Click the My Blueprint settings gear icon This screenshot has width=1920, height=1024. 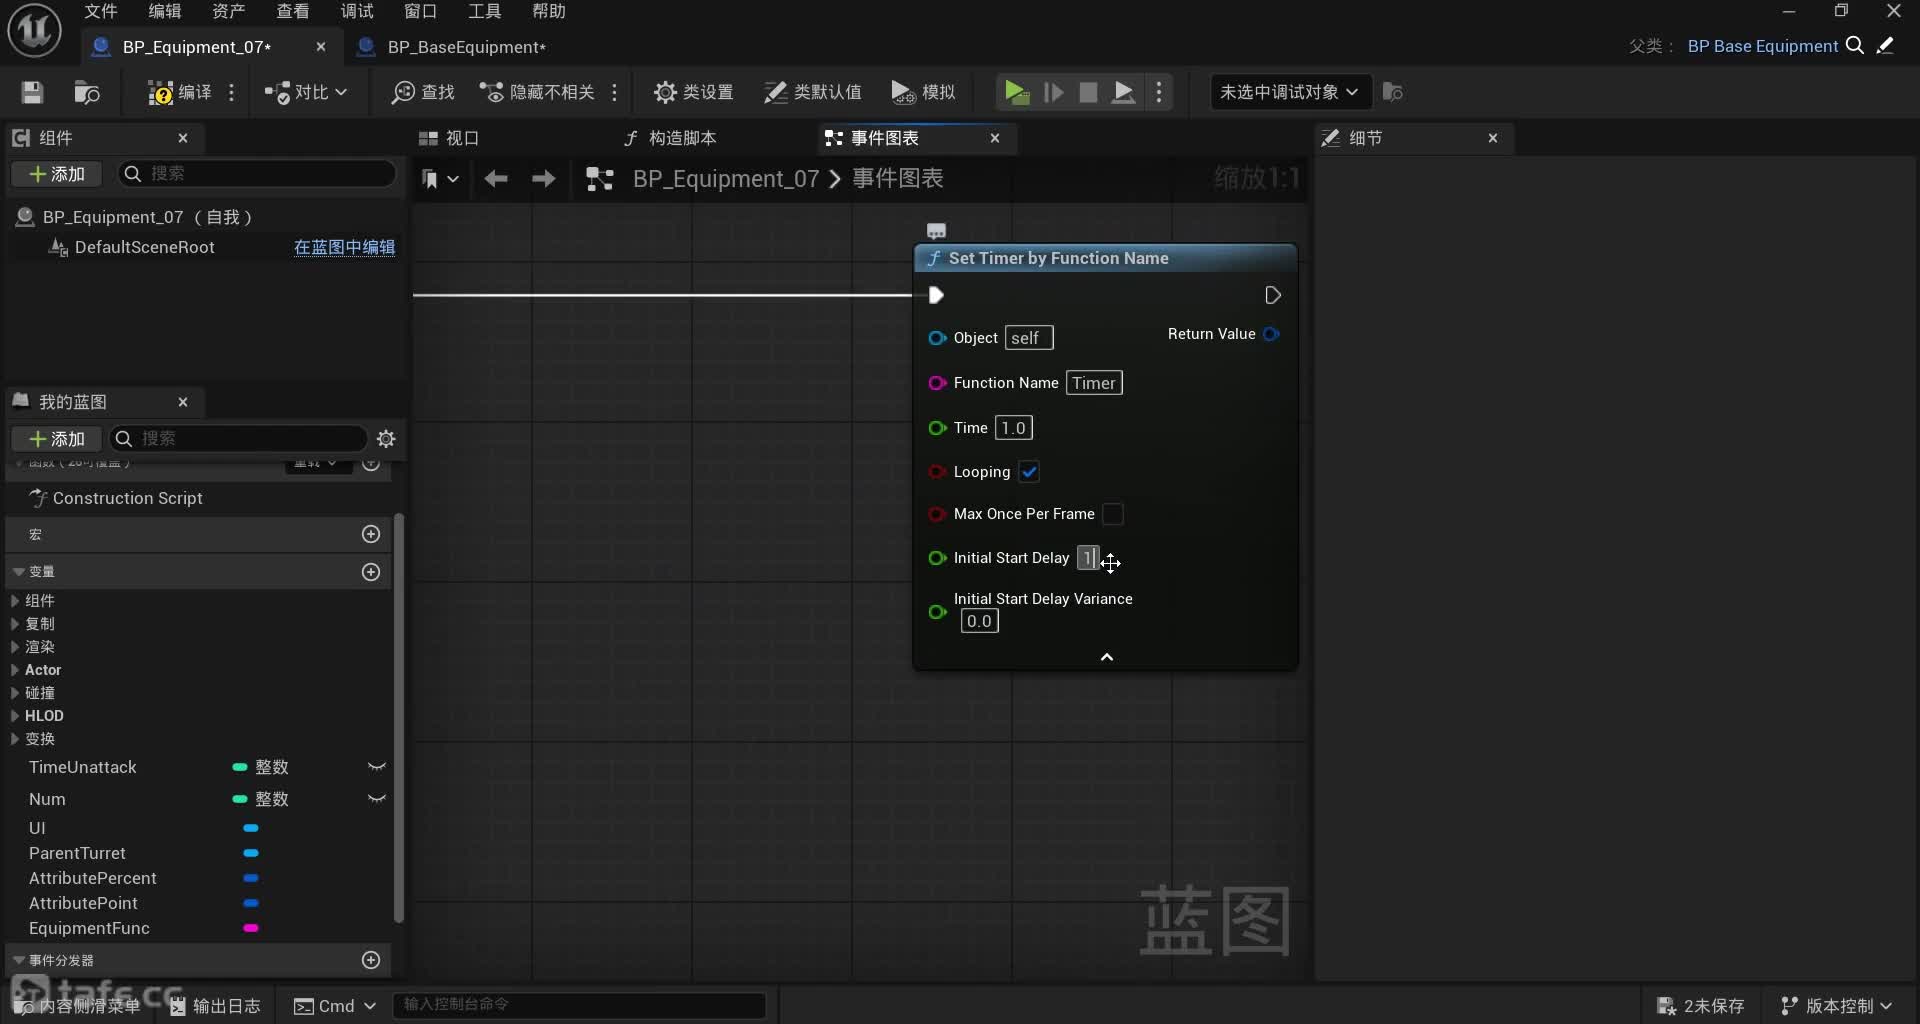386,439
